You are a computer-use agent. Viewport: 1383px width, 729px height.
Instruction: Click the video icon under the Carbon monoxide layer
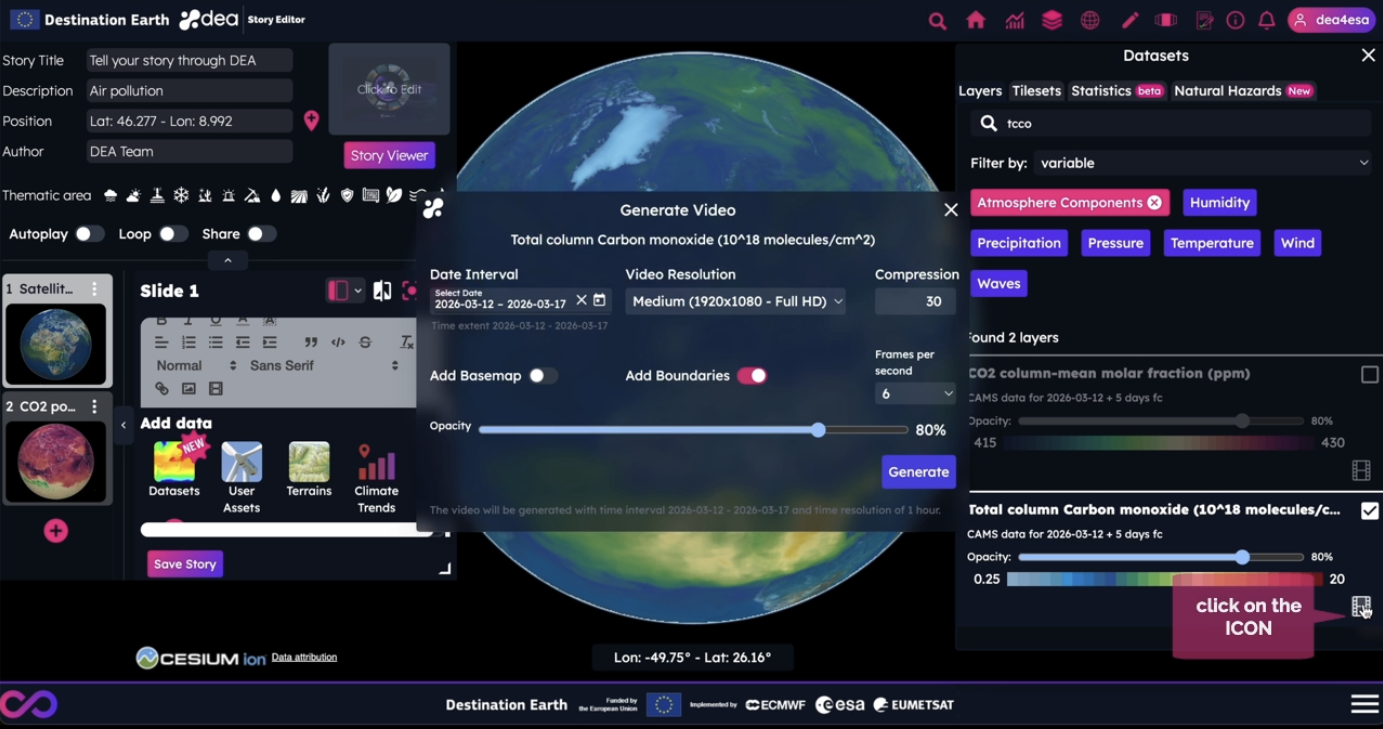(1360, 606)
